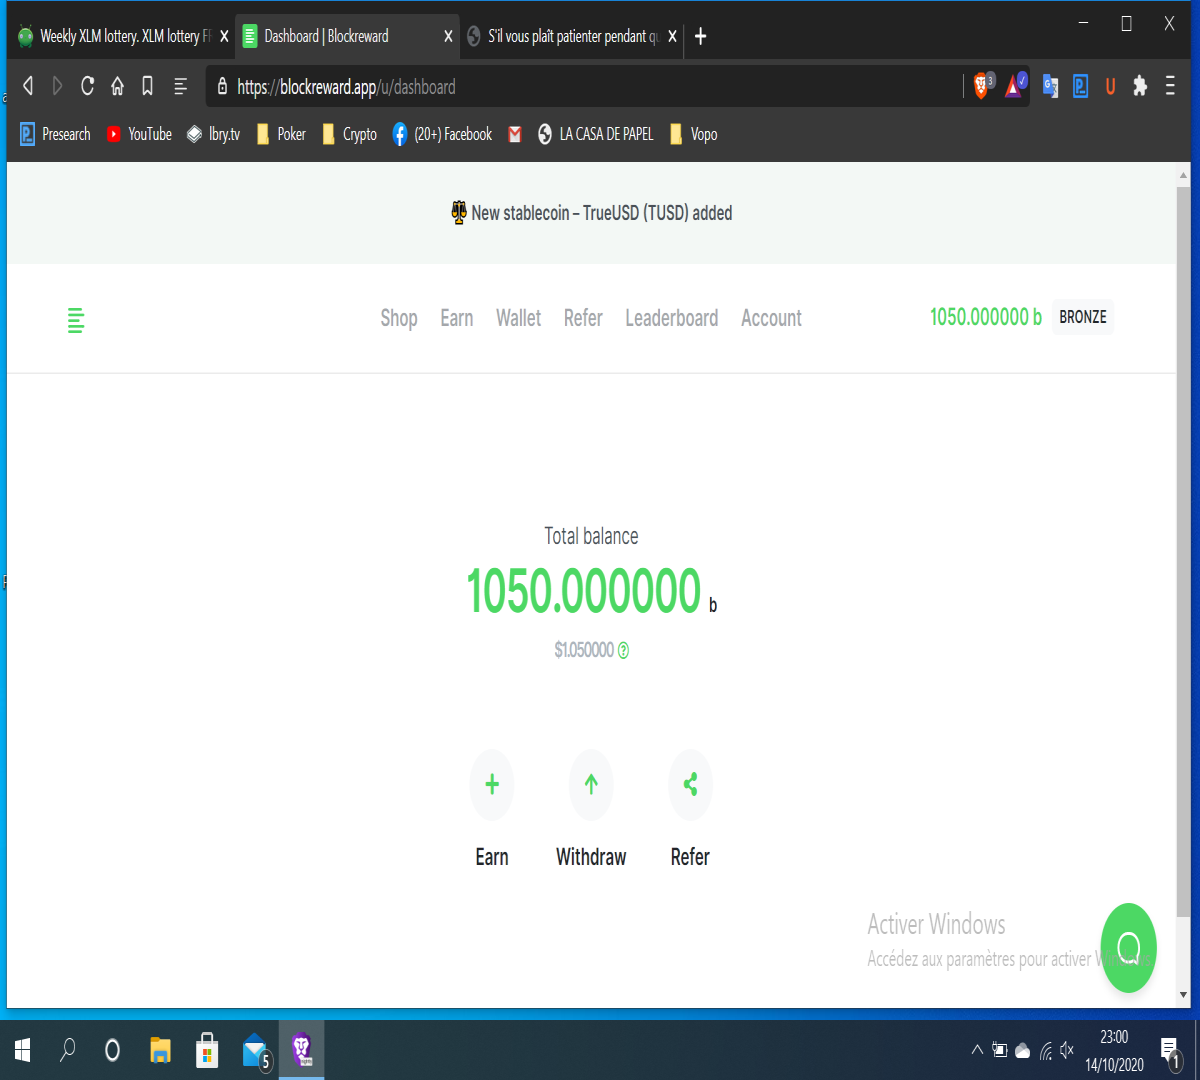The width and height of the screenshot is (1200, 1080).
Task: Open Microsoft Store from the taskbar
Action: pyautogui.click(x=207, y=1050)
